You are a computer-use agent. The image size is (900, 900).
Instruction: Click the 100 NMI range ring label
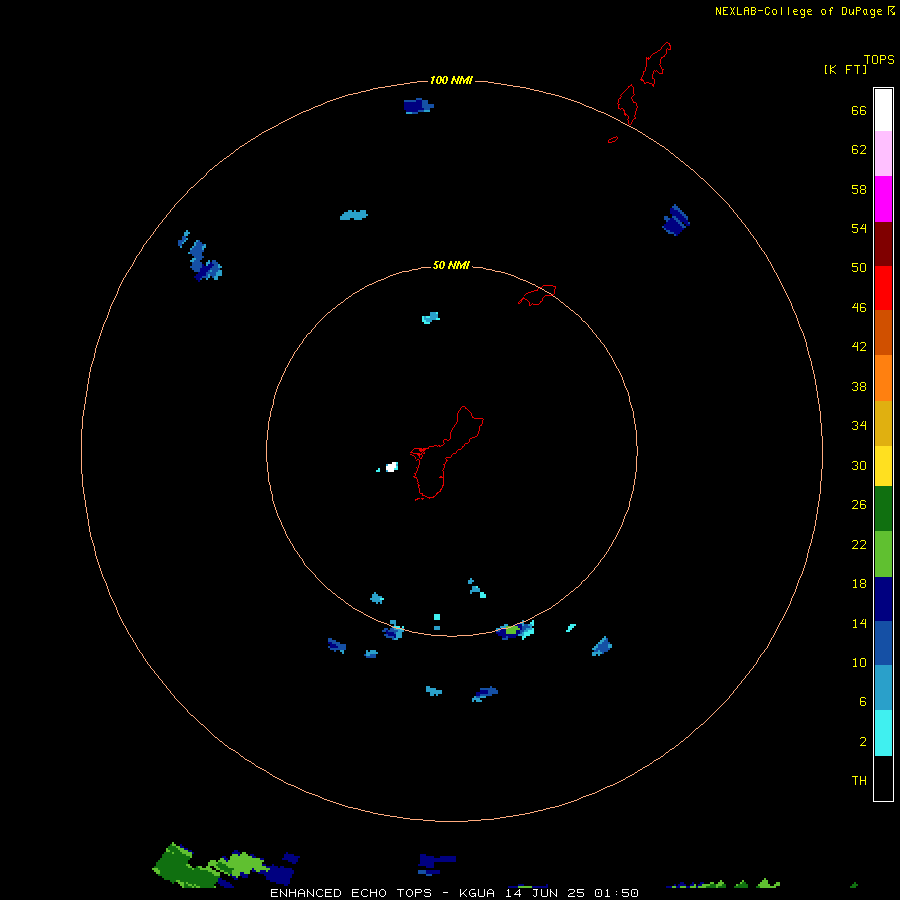451,80
